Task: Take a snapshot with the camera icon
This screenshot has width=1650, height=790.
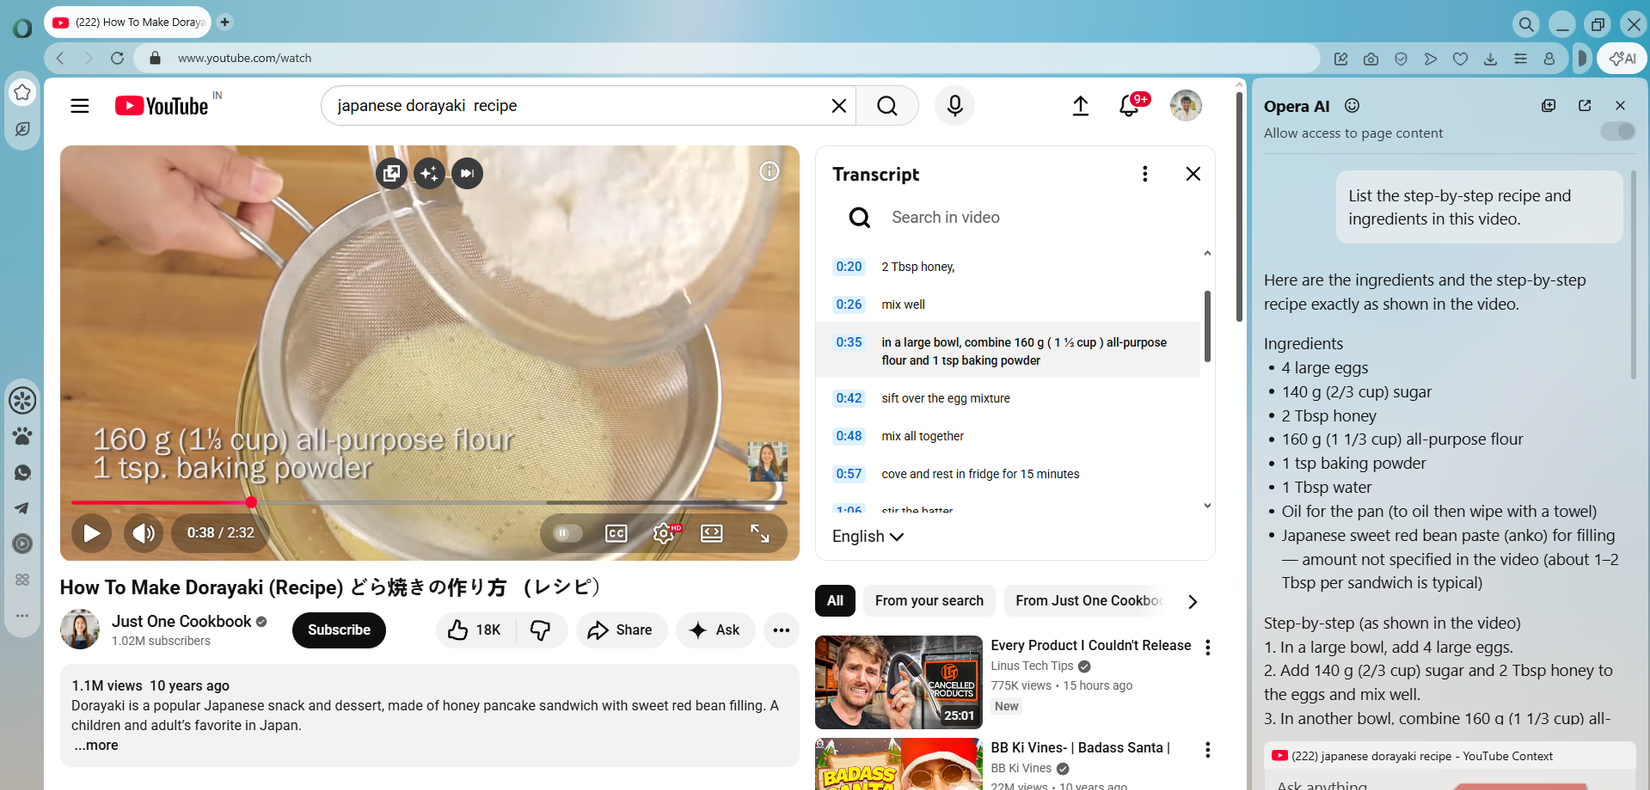Action: pos(1371,59)
